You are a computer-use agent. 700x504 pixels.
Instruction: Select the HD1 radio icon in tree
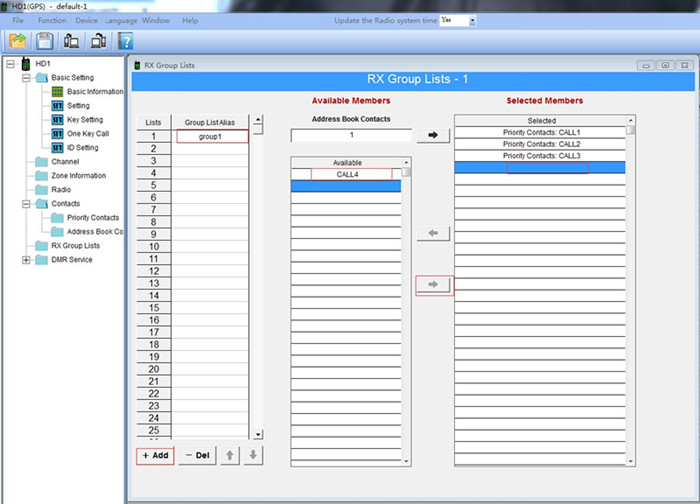point(26,64)
